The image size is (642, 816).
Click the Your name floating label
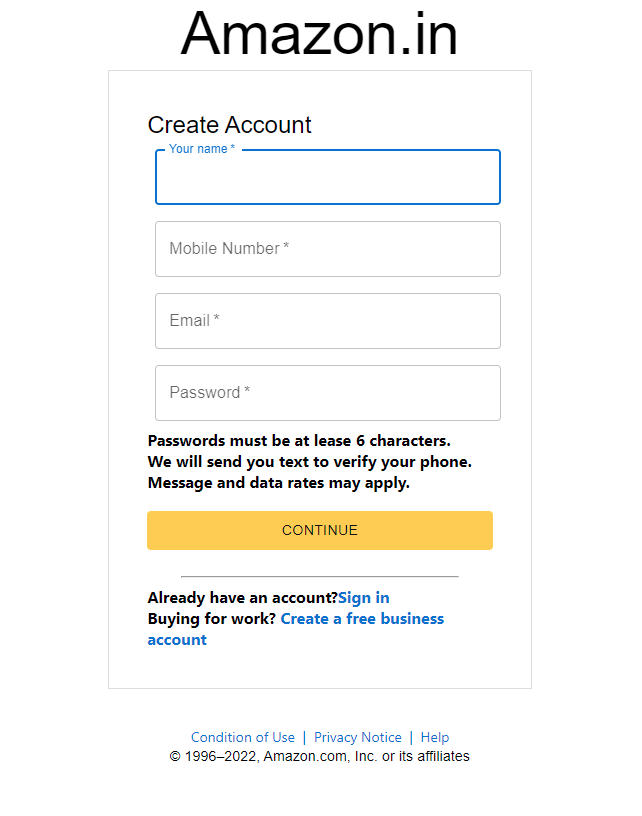200,148
